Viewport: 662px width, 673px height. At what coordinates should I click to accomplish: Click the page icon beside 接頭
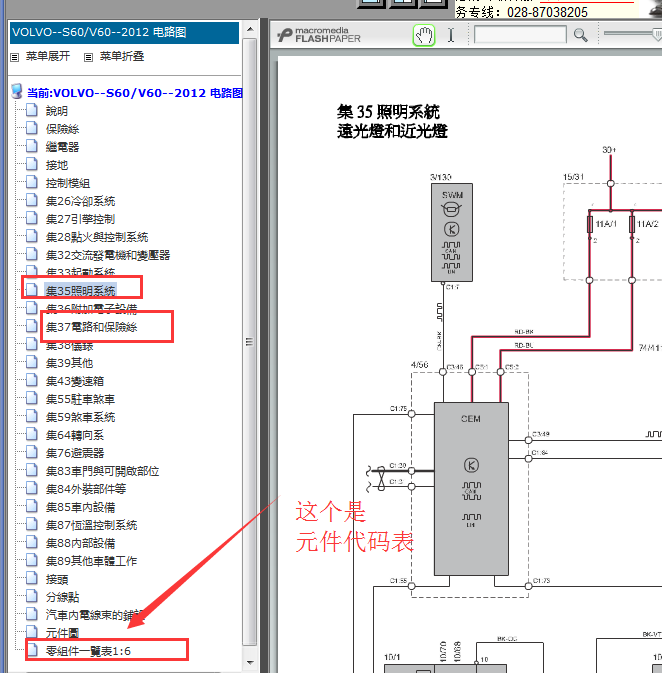click(x=31, y=578)
